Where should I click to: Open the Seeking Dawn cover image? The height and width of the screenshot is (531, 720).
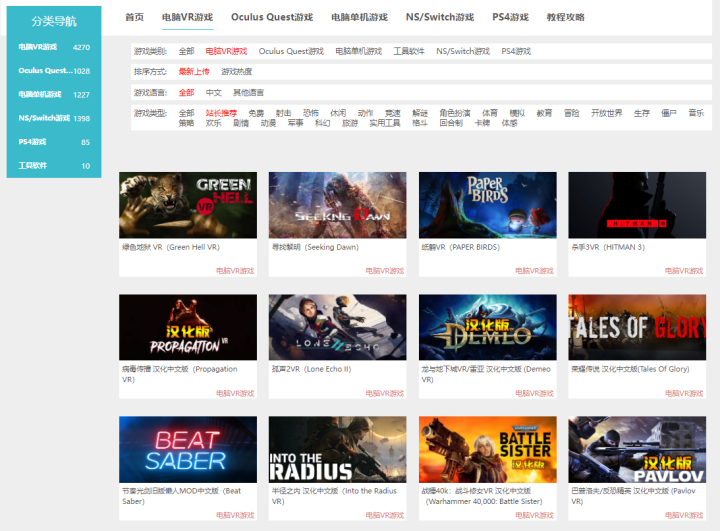click(337, 204)
